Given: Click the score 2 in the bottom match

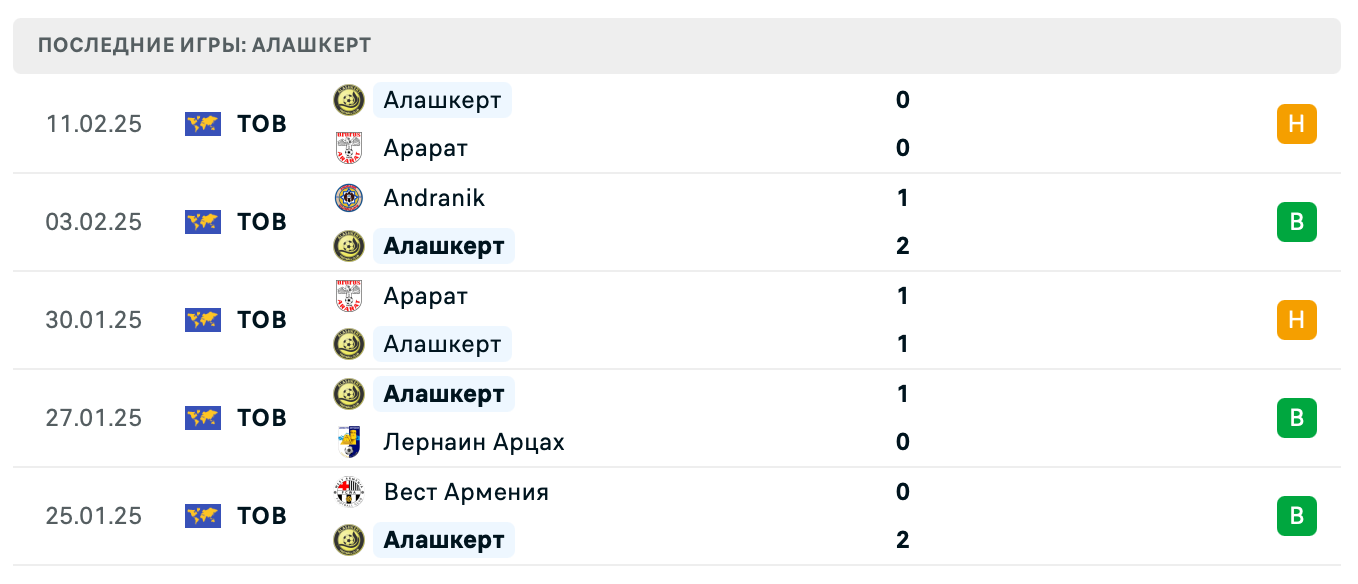Looking at the screenshot, I should pos(903,540).
